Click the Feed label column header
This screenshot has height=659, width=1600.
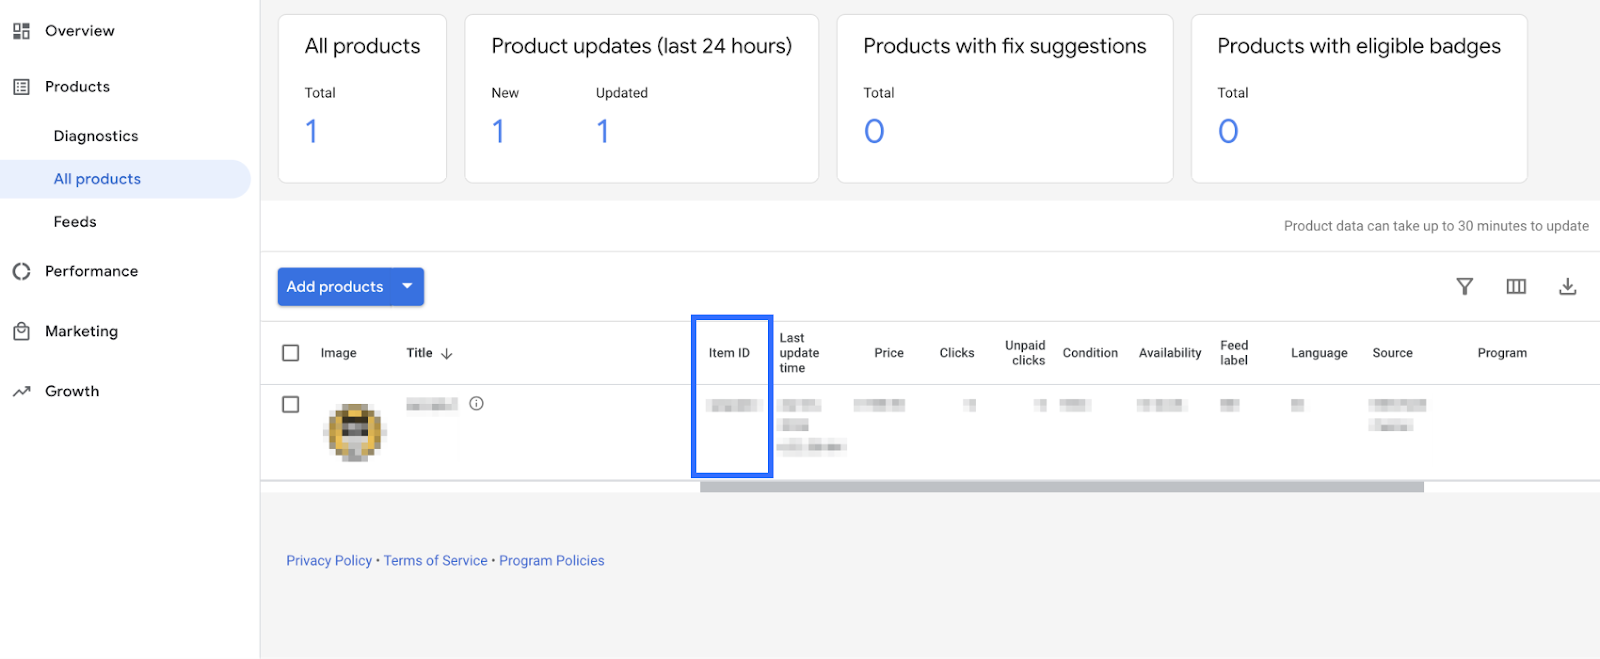(1234, 353)
